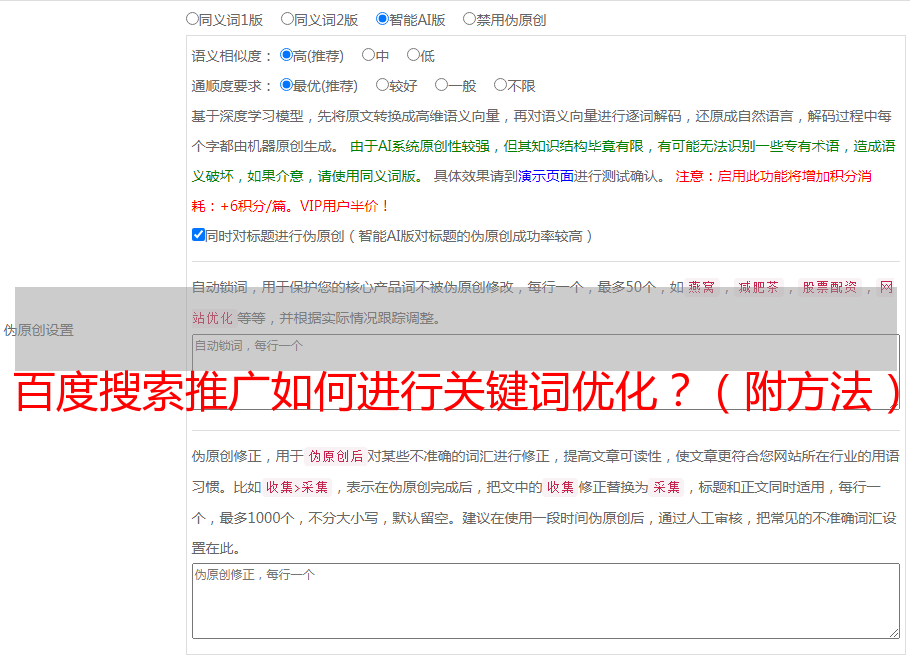Viewport: 911px width, 658px height.
Task: Click the 收集>采集 example tag
Action: 297,487
